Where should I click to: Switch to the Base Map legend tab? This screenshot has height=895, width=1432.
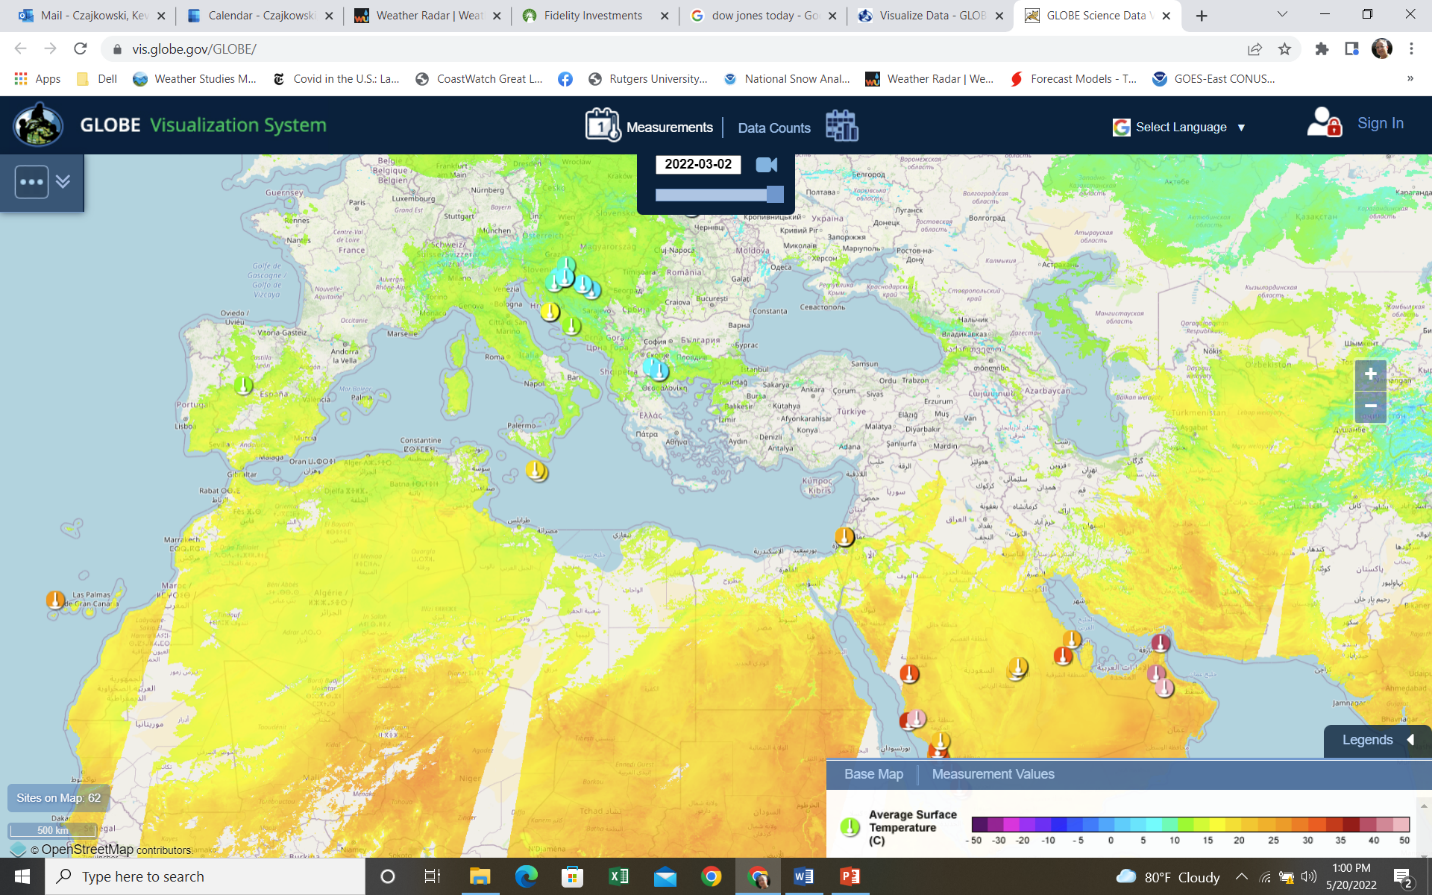873,774
